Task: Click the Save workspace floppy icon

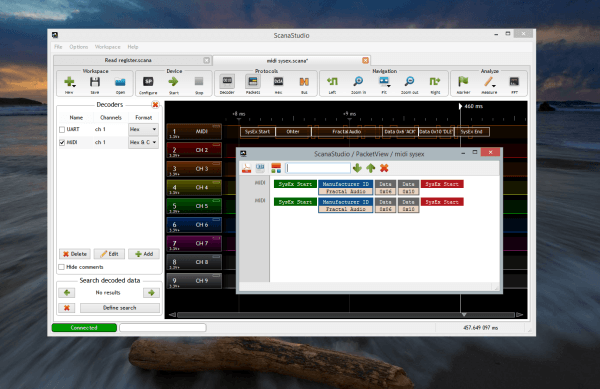Action: tap(95, 81)
